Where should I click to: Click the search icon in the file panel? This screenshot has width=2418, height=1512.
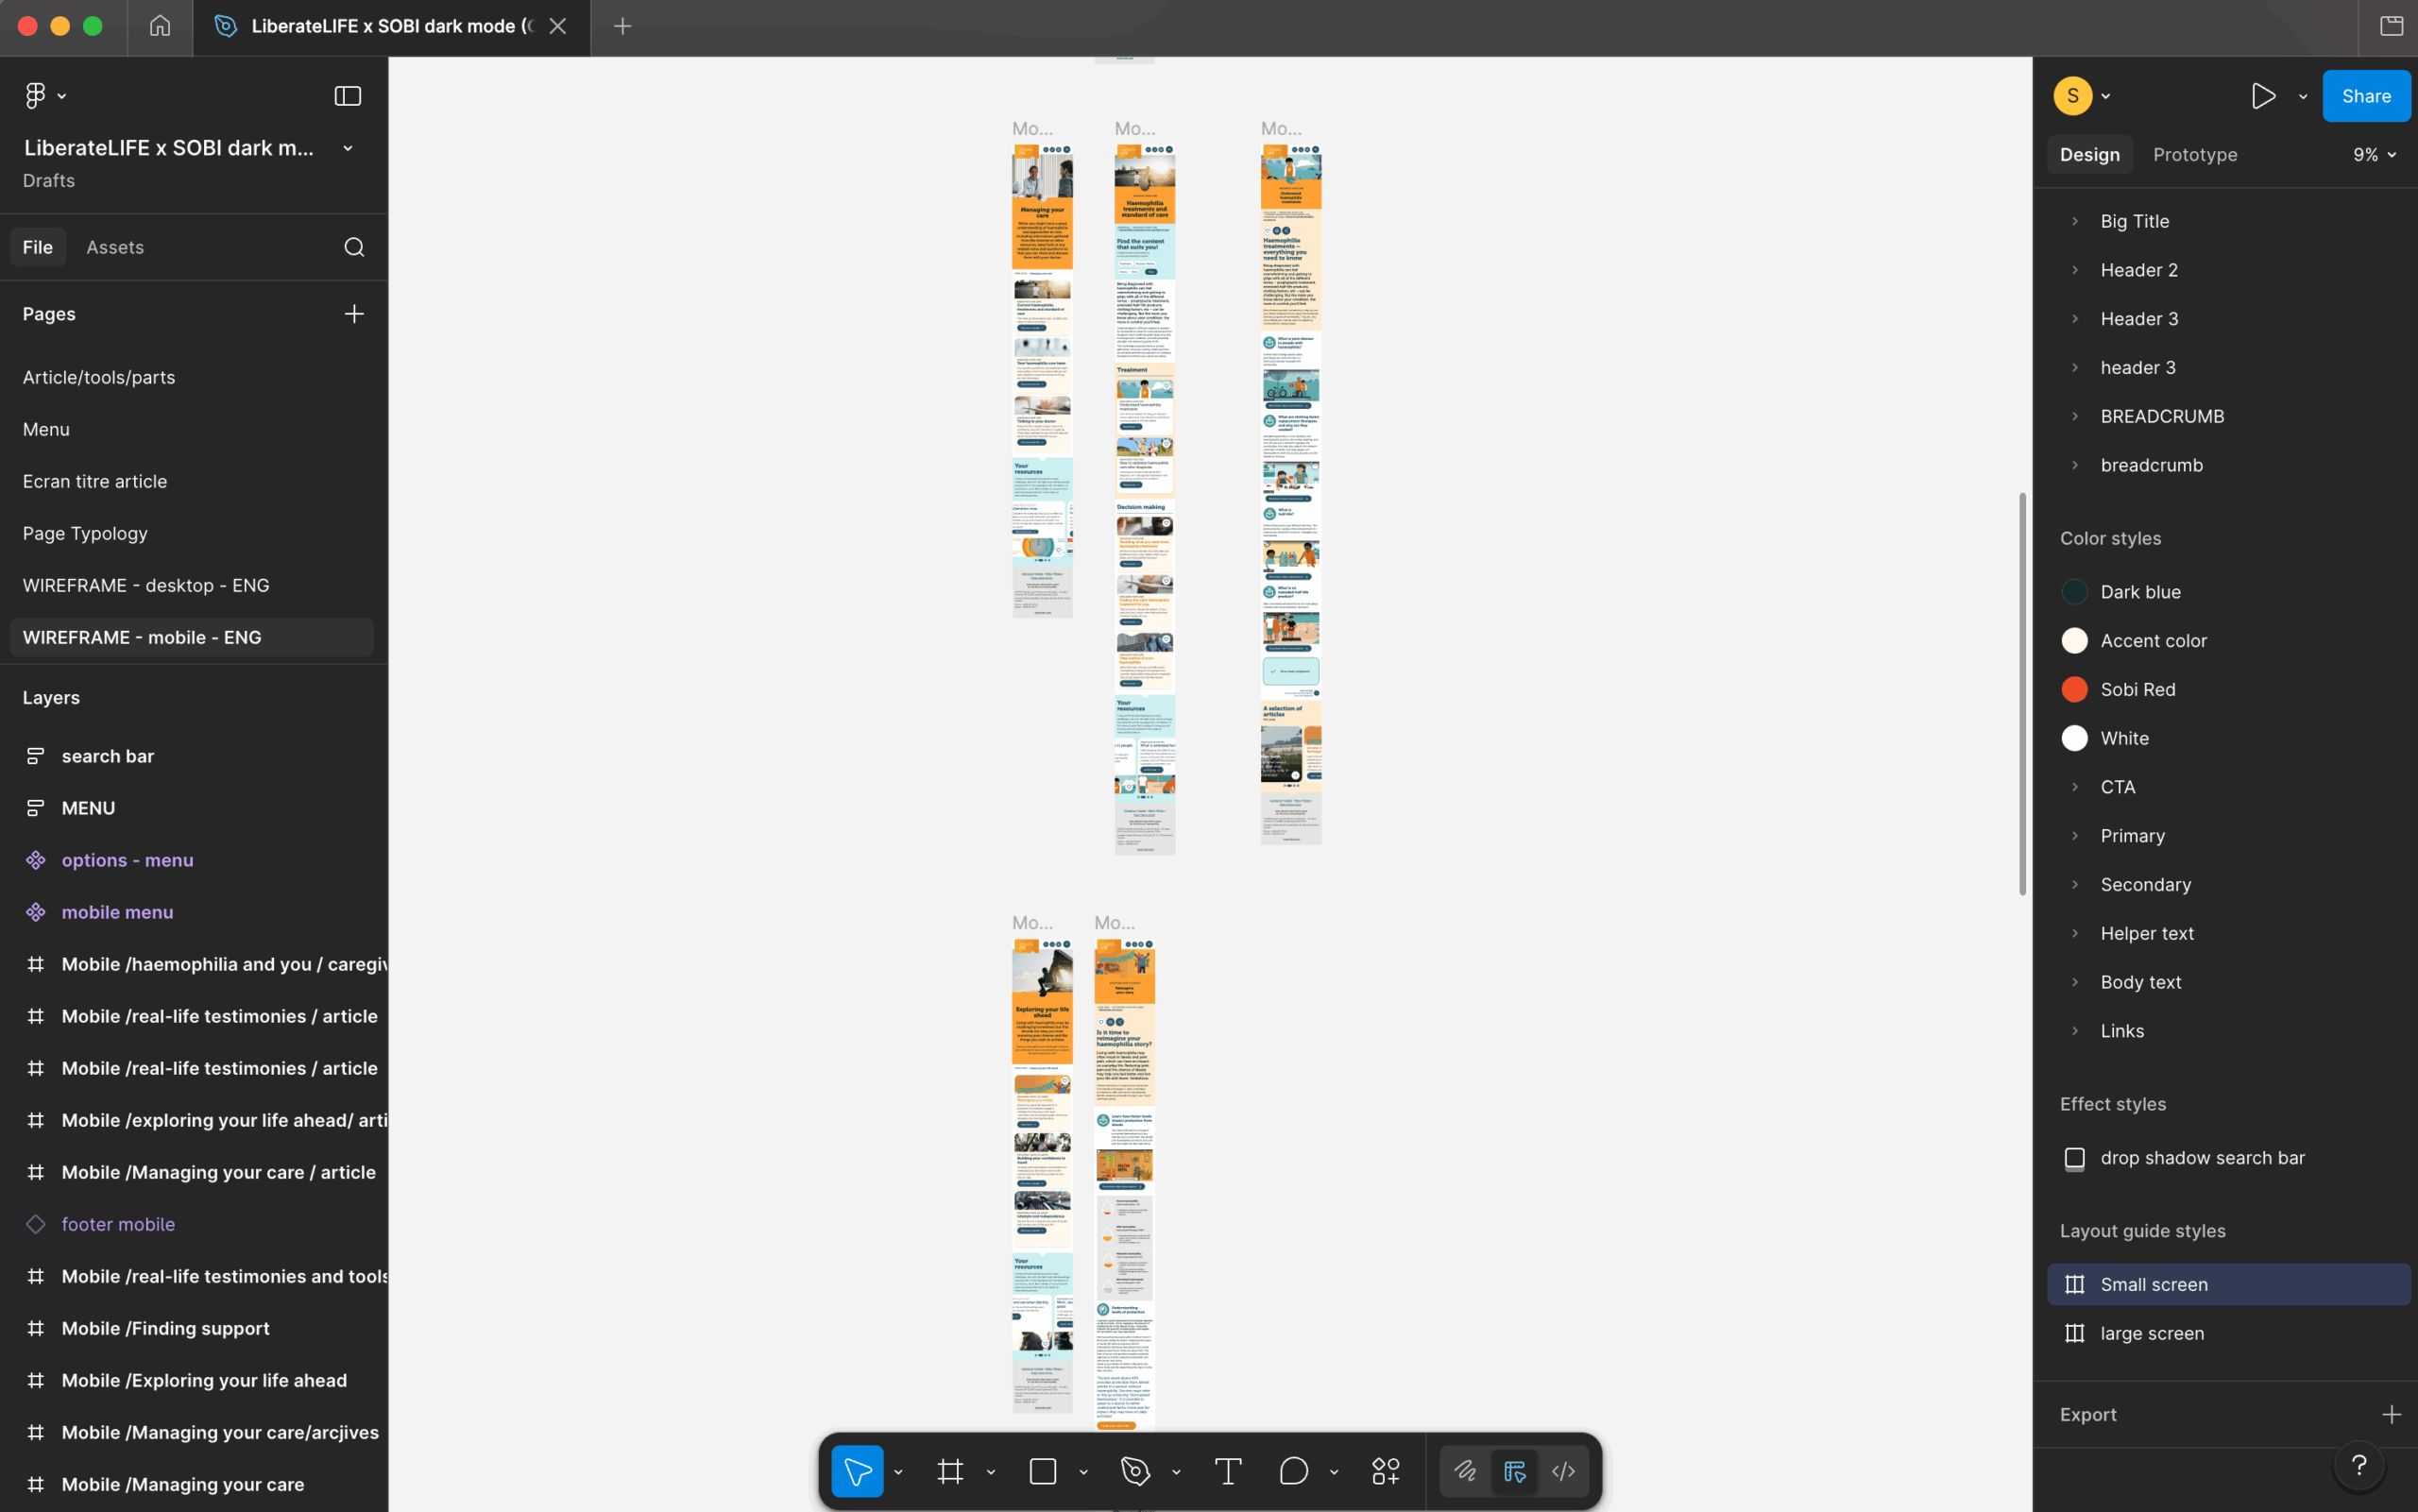pyautogui.click(x=354, y=247)
